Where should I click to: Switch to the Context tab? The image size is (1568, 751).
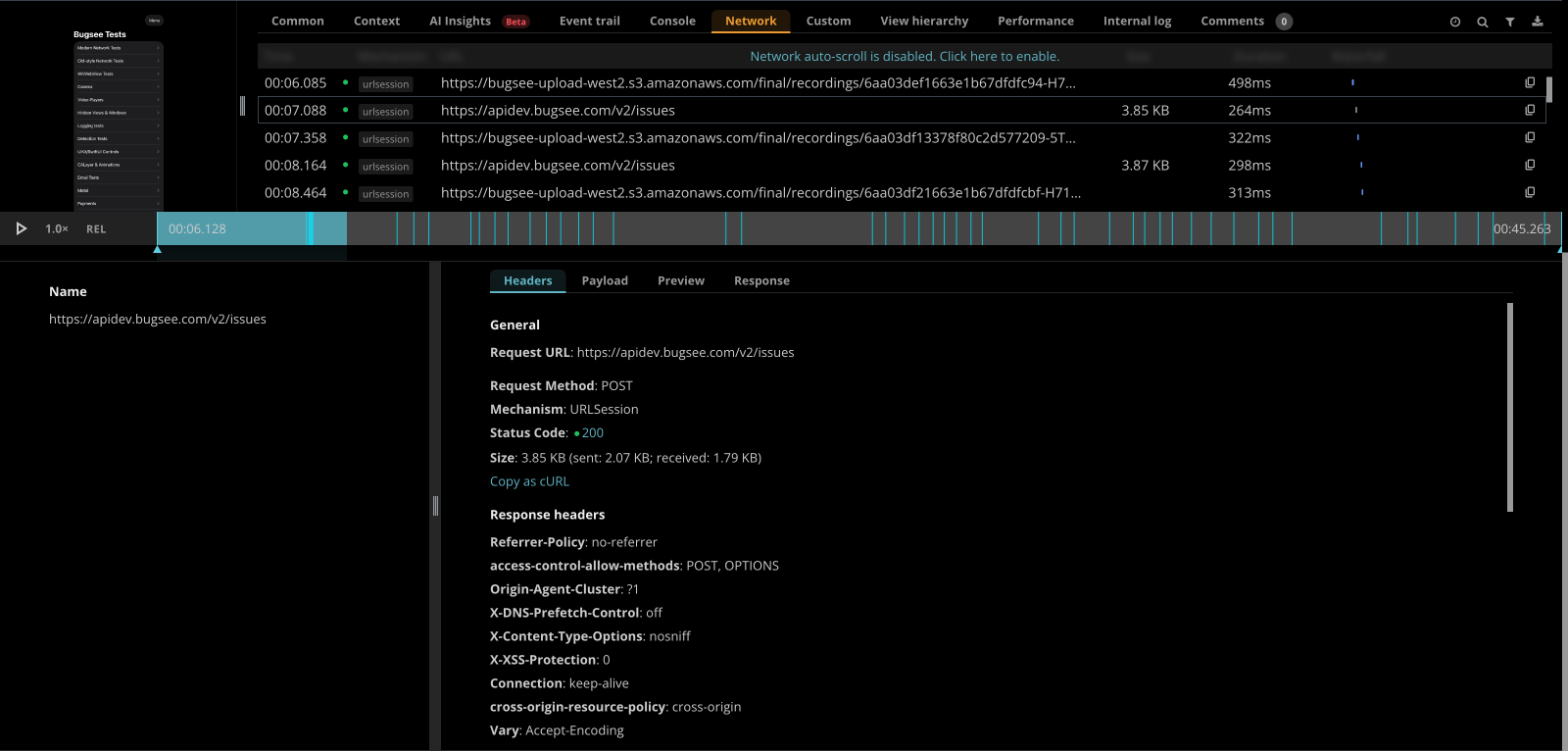pyautogui.click(x=376, y=21)
